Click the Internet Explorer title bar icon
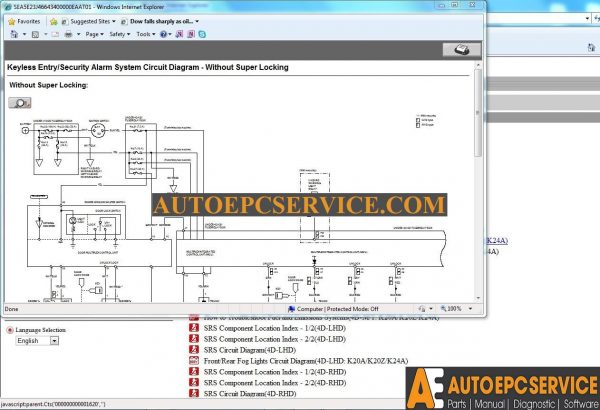The width and height of the screenshot is (600, 410). (x=8, y=7)
